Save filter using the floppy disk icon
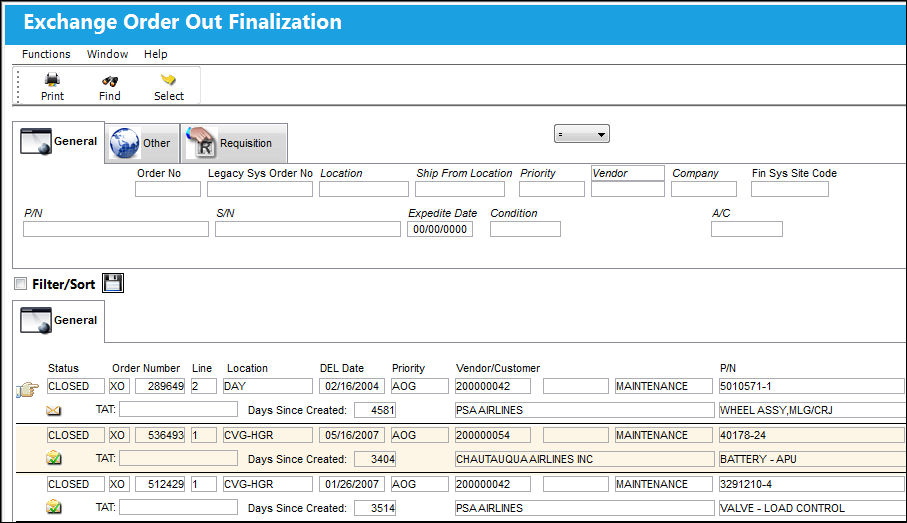This screenshot has height=523, width=907. pyautogui.click(x=113, y=283)
